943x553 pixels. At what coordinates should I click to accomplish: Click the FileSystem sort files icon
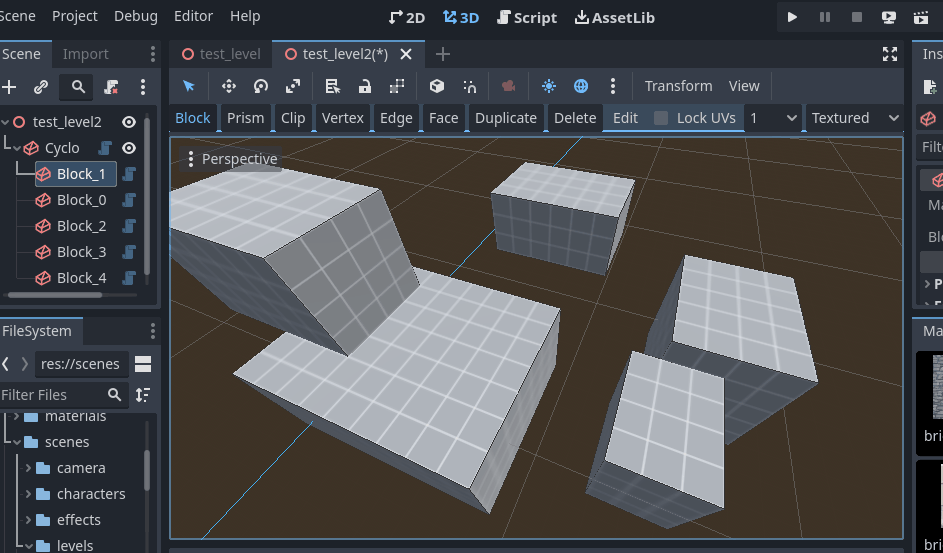pyautogui.click(x=143, y=395)
